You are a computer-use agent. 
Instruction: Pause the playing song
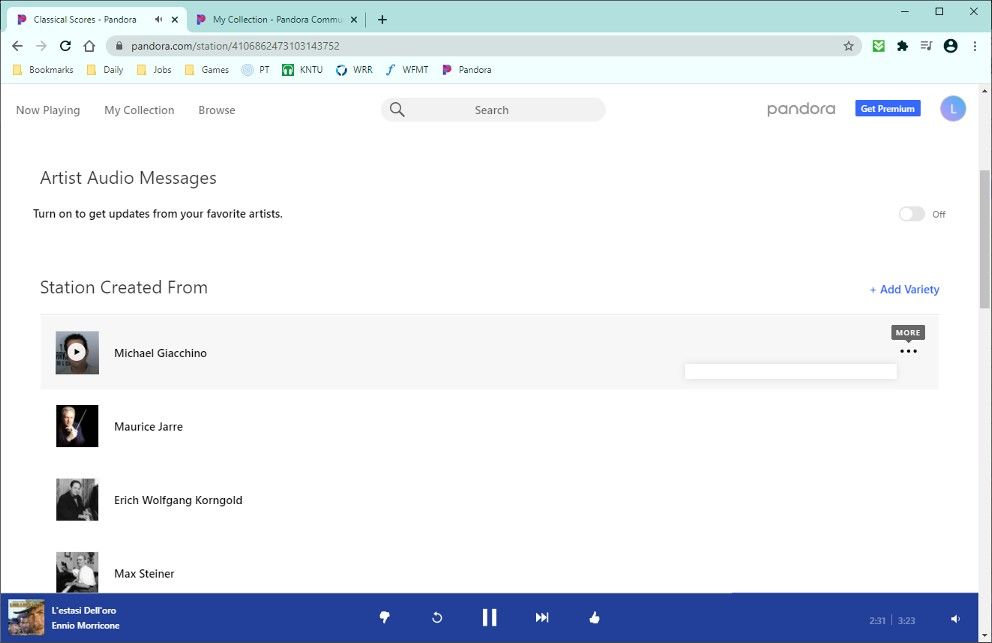[489, 618]
